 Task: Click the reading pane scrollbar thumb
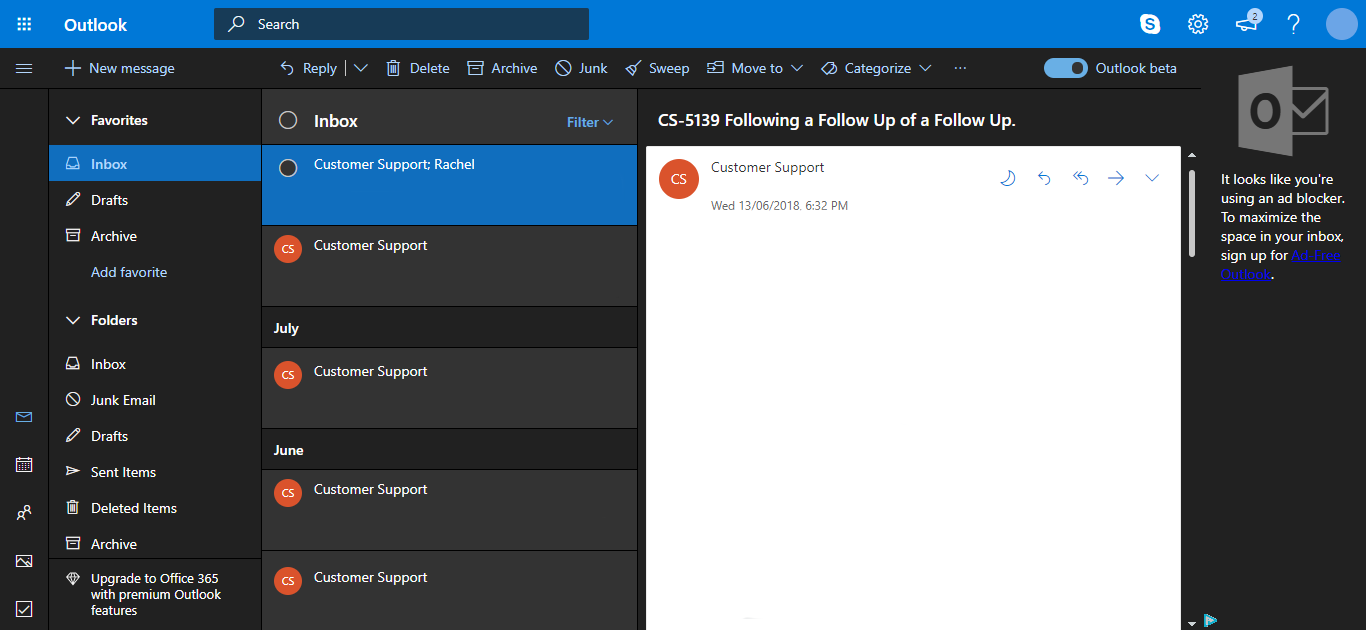(x=1191, y=214)
